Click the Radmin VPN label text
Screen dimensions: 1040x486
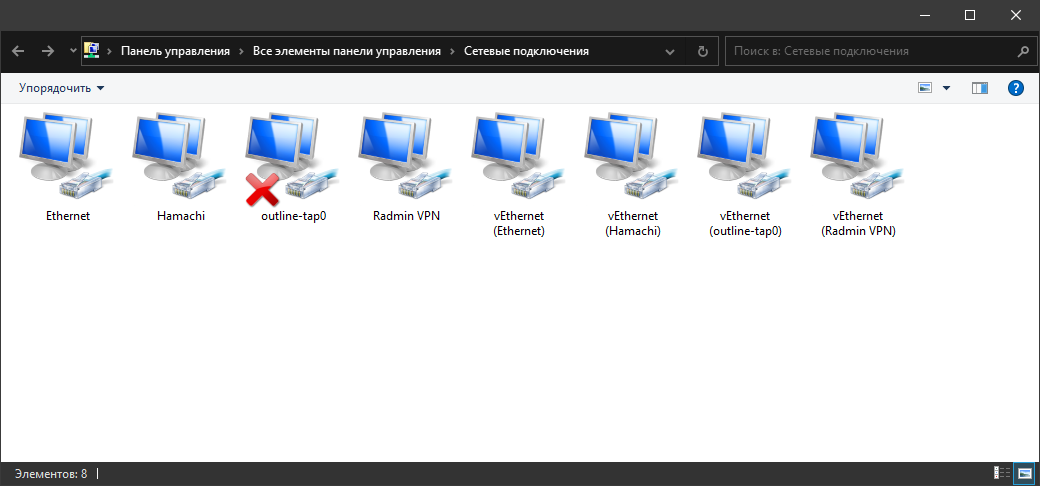pos(407,216)
